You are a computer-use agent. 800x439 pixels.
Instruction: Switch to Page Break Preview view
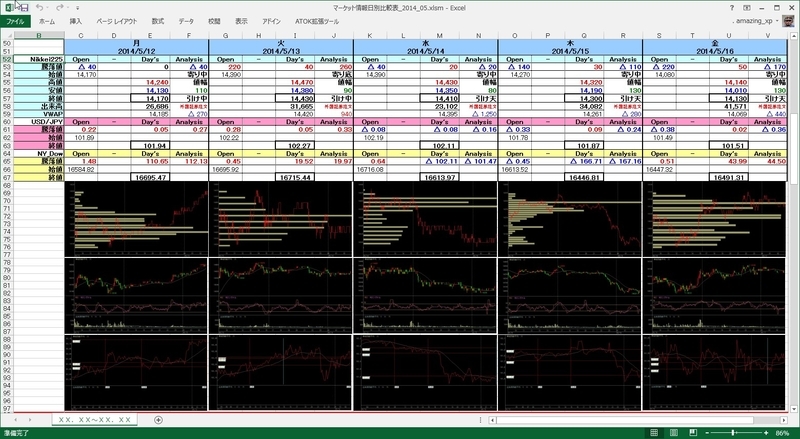693,433
